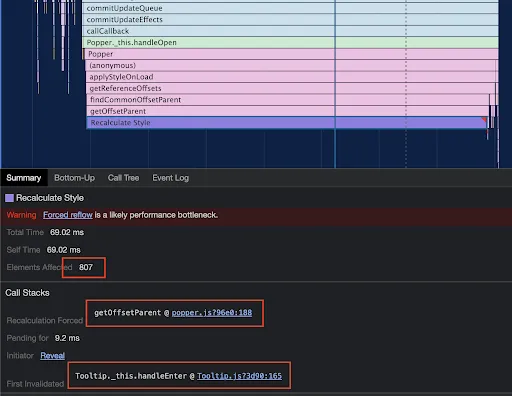Open the Forced reflow warning link
The image size is (512, 396).
tap(68, 215)
